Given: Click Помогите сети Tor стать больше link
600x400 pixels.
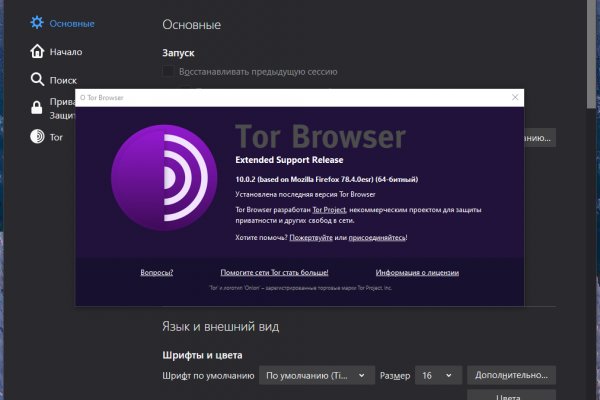Looking at the screenshot, I should tap(274, 272).
